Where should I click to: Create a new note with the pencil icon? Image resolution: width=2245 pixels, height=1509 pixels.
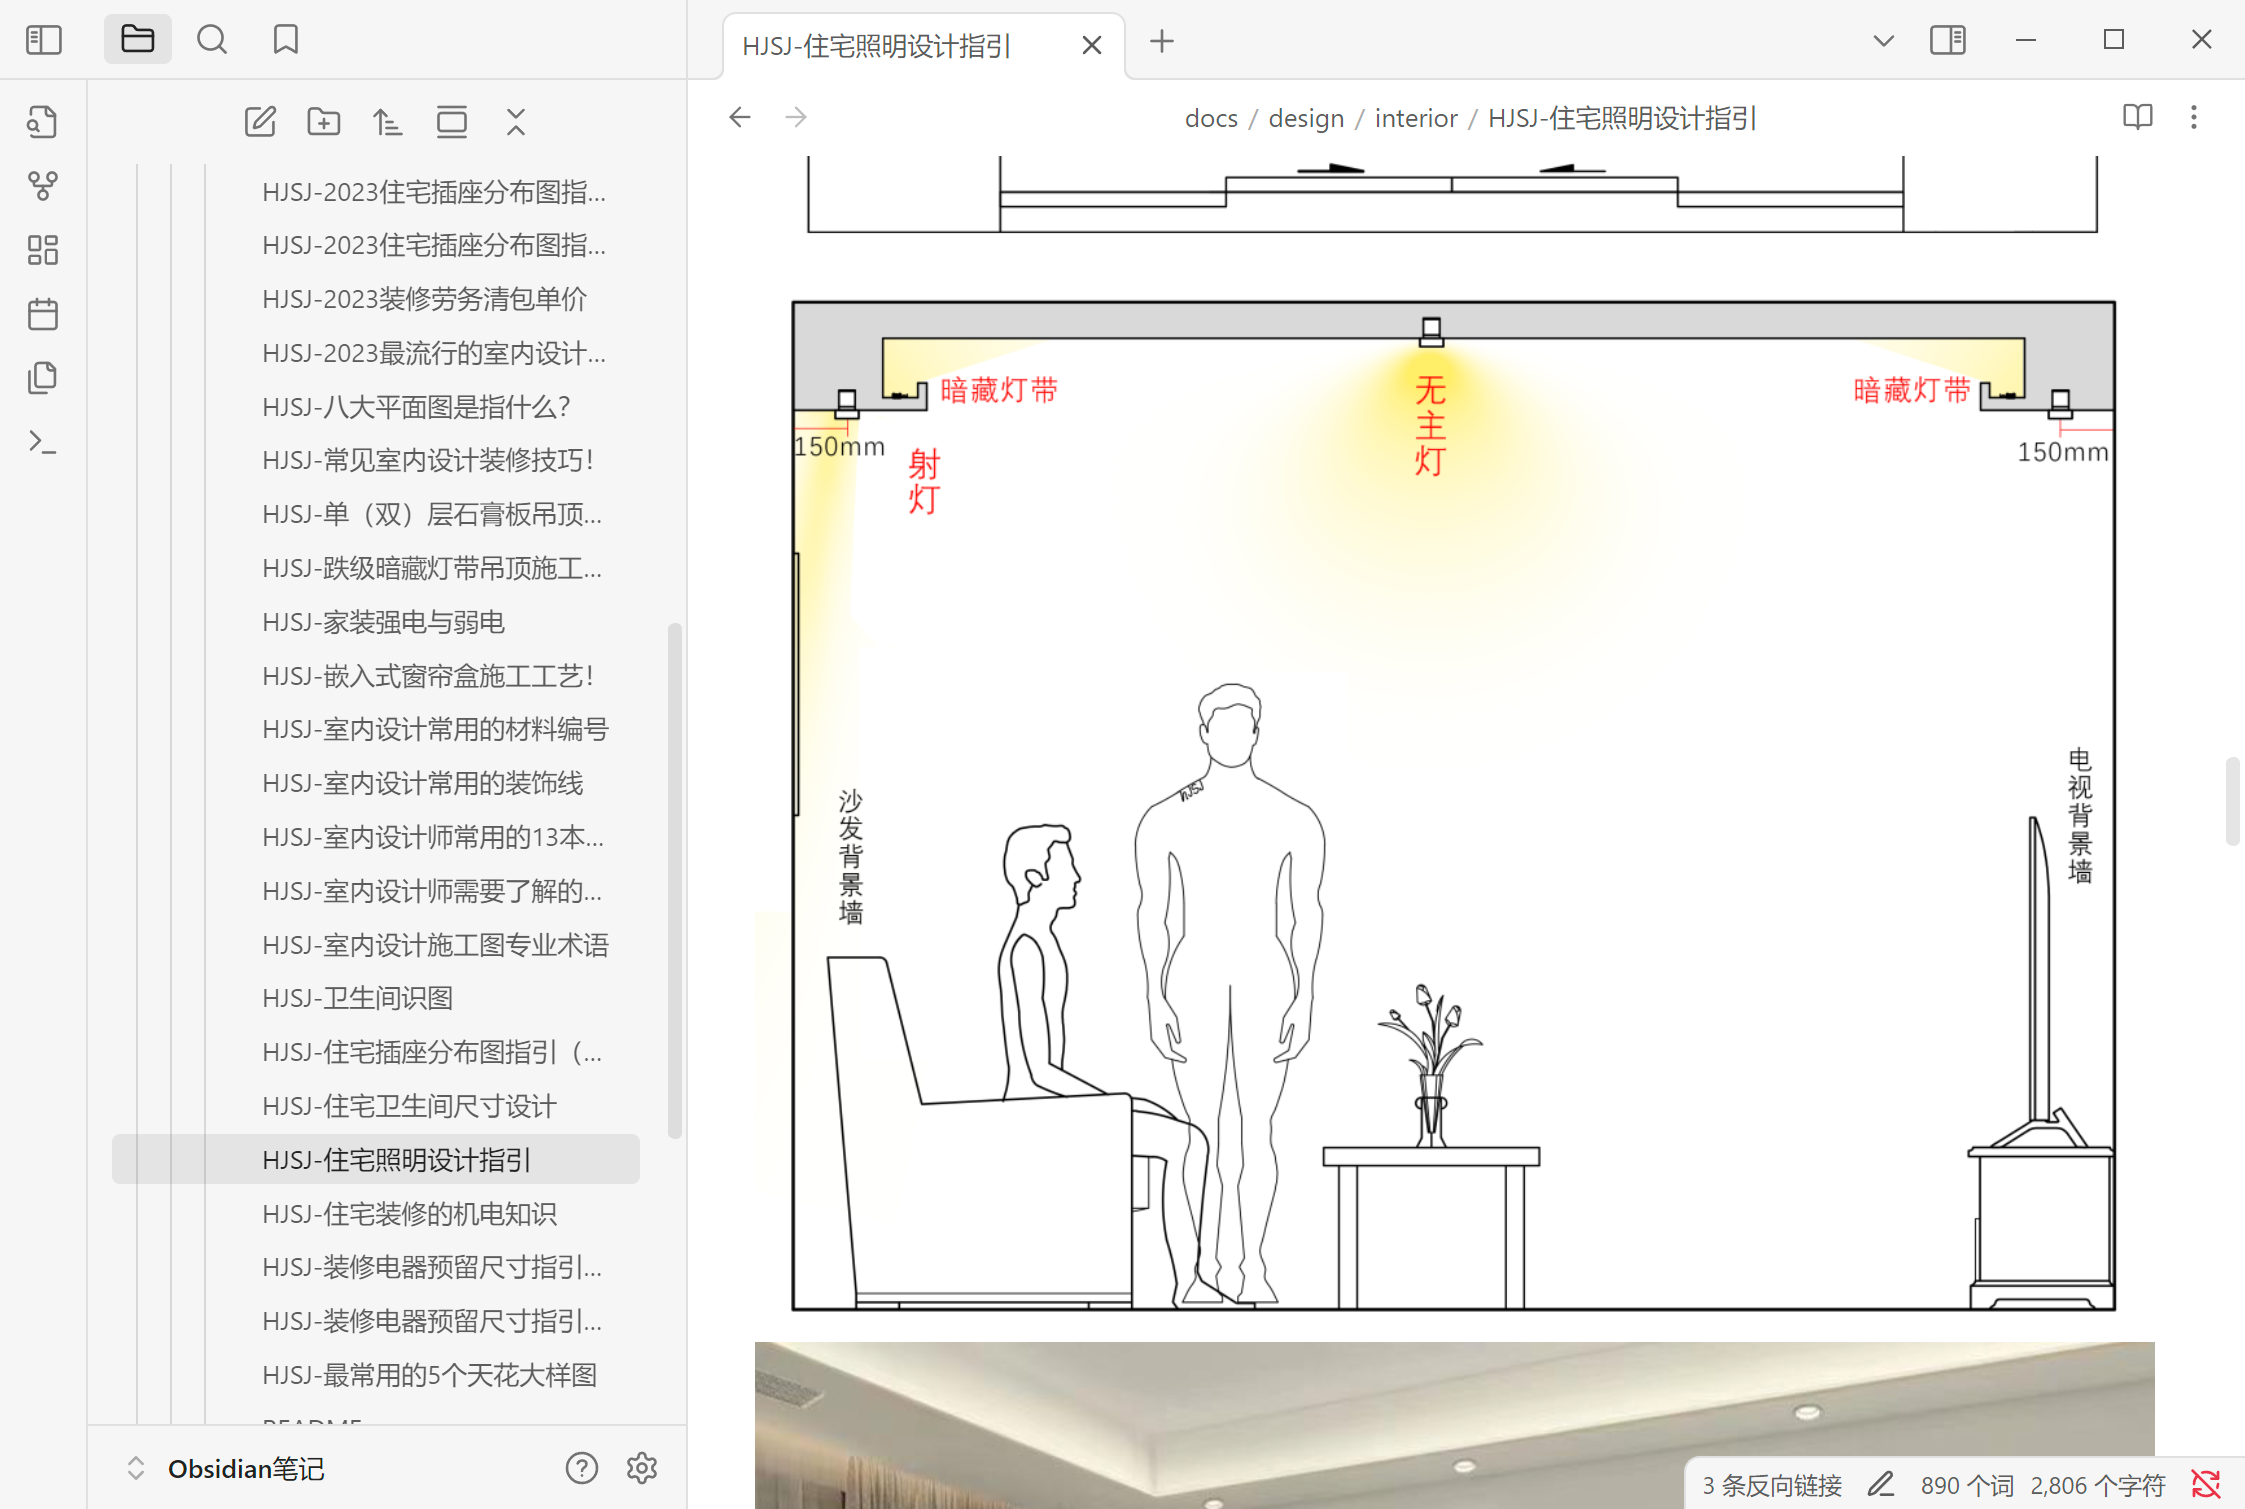tap(260, 121)
